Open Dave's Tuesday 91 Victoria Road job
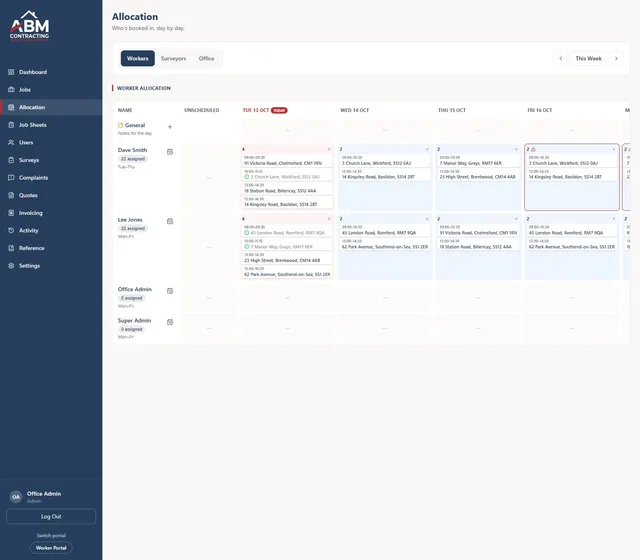 [287, 160]
